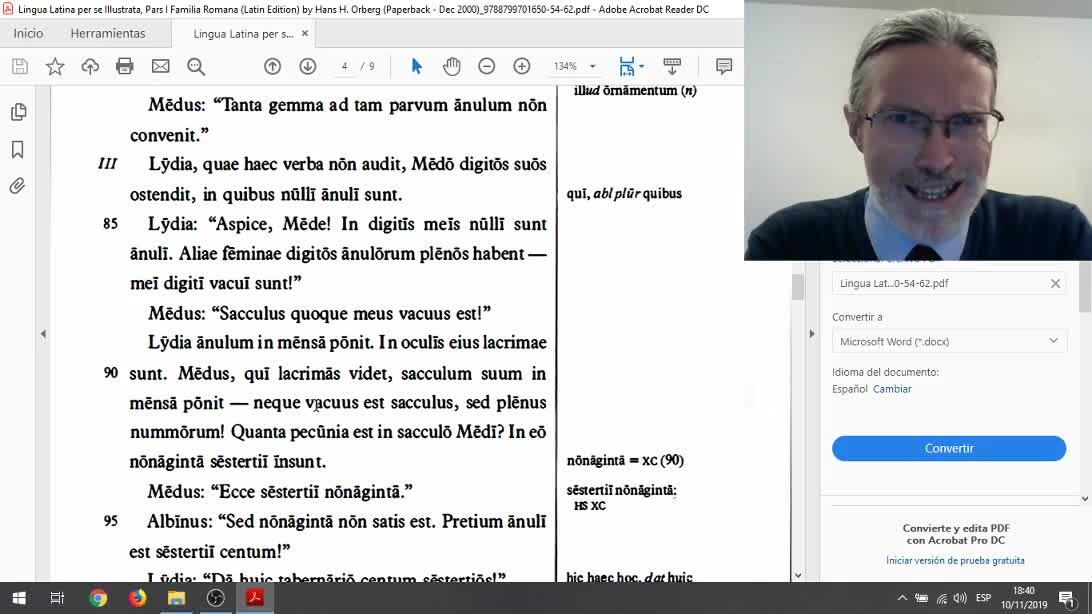Click the upload to cloud icon

tap(90, 66)
